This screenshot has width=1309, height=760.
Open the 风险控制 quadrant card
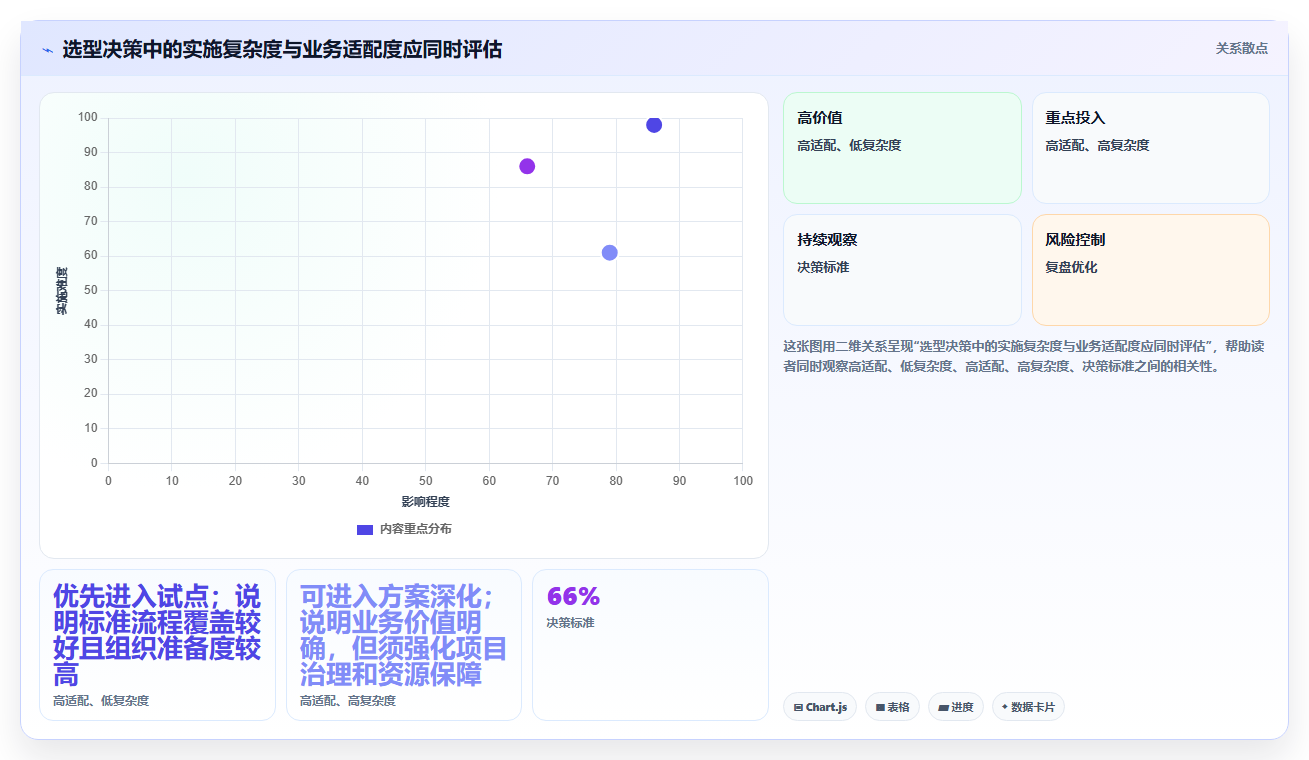[1150, 270]
